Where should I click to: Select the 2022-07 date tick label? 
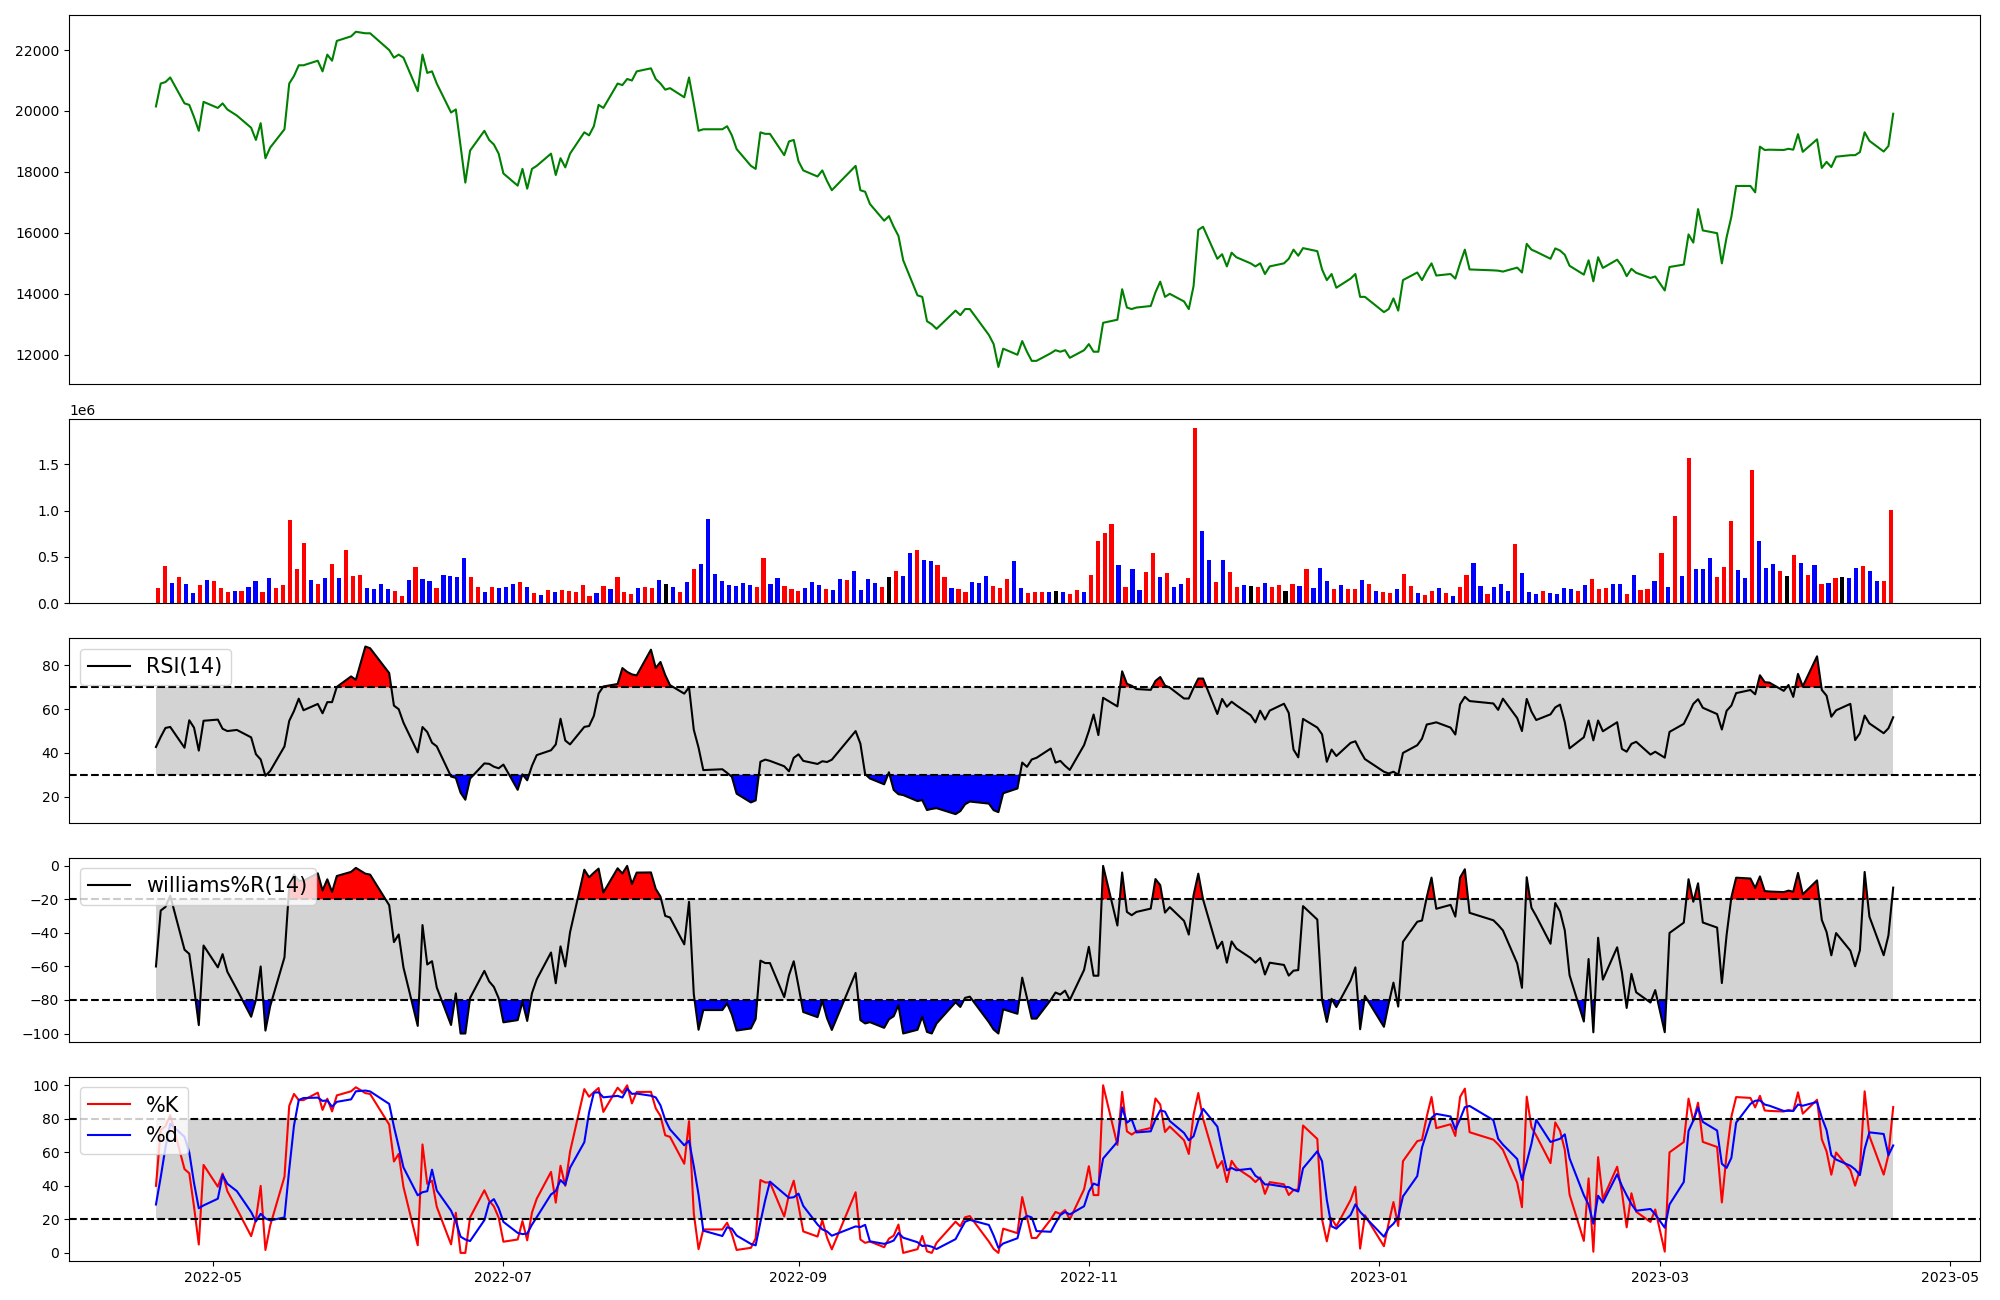[503, 1277]
